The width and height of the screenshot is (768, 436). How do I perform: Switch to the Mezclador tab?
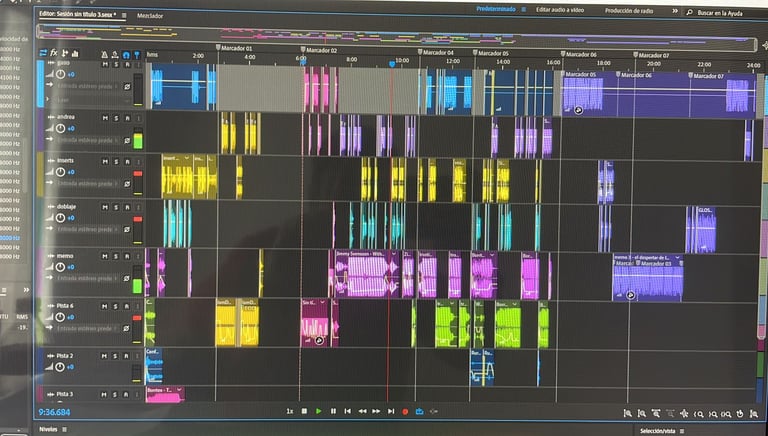[150, 16]
